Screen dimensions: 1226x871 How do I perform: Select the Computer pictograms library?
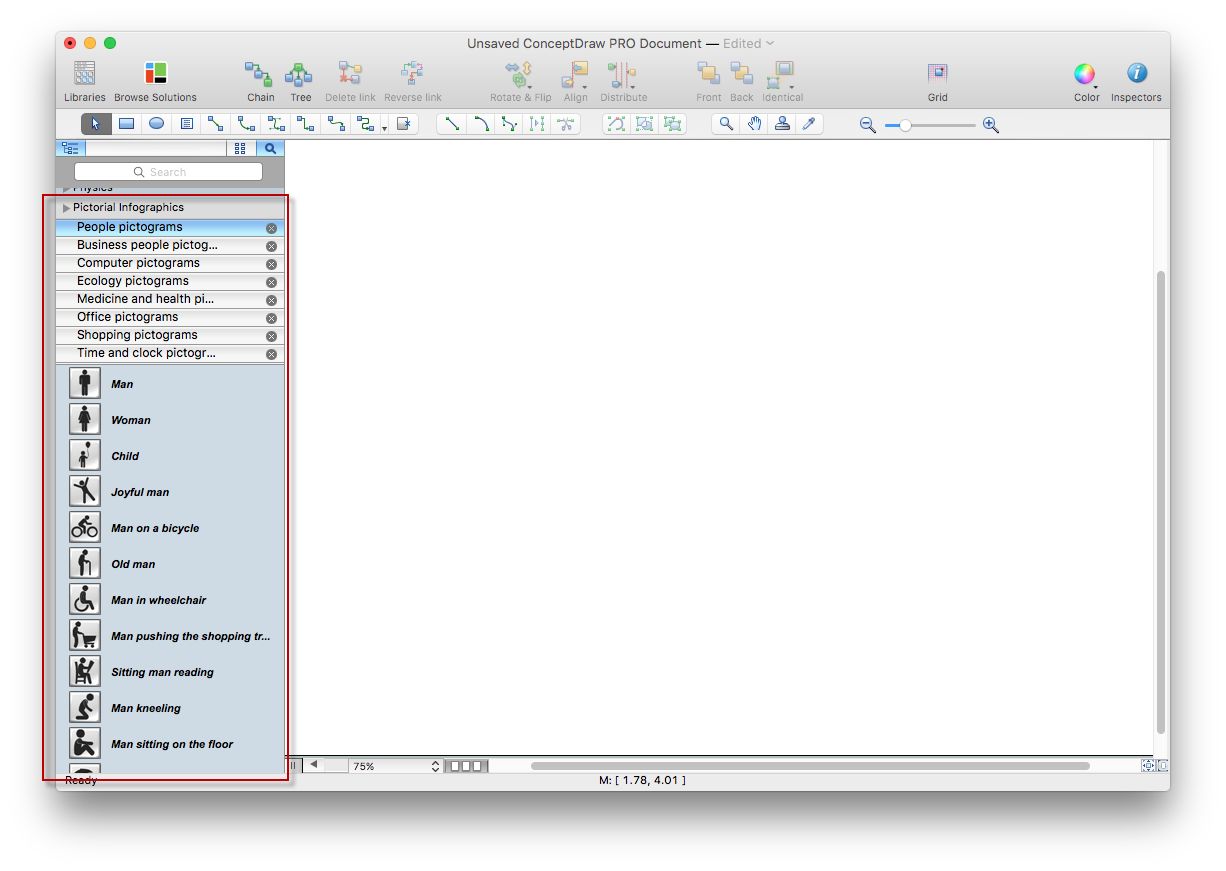click(138, 263)
